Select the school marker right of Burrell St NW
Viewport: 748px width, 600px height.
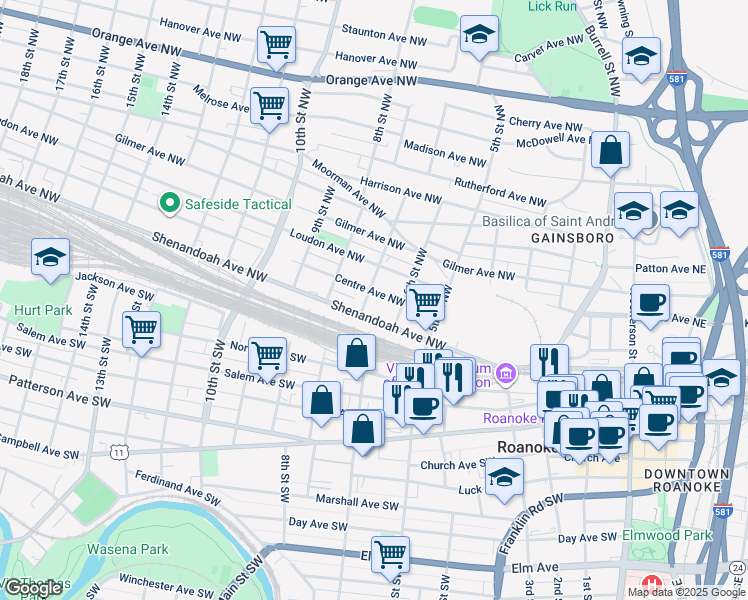coord(642,59)
